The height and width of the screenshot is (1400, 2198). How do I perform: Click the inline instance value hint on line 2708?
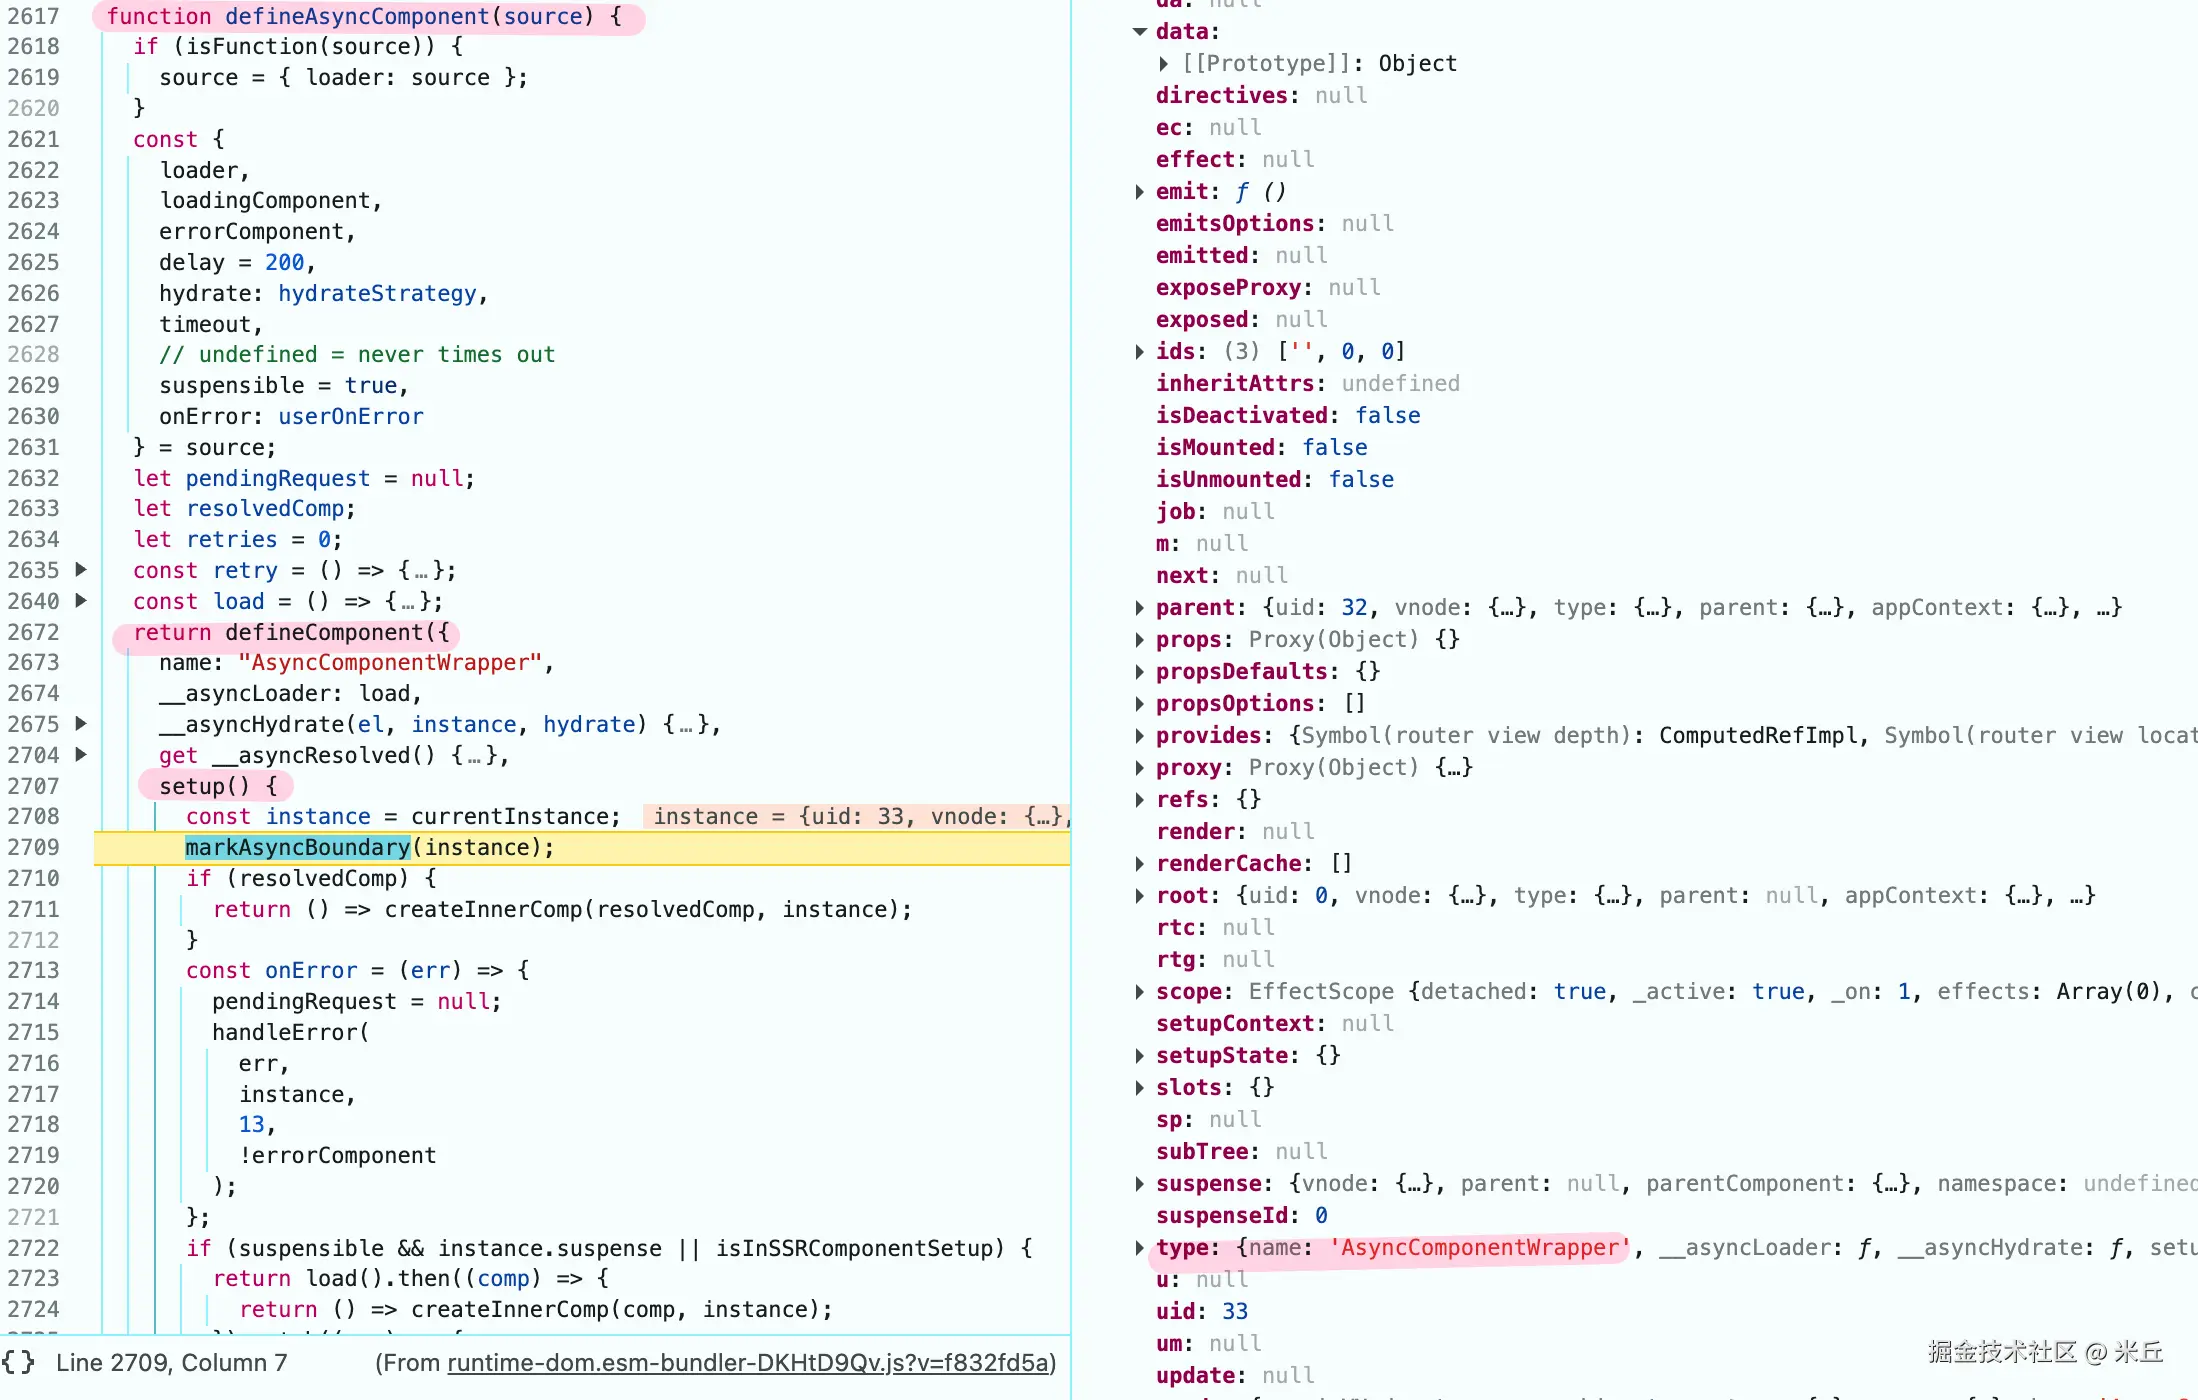click(x=858, y=816)
